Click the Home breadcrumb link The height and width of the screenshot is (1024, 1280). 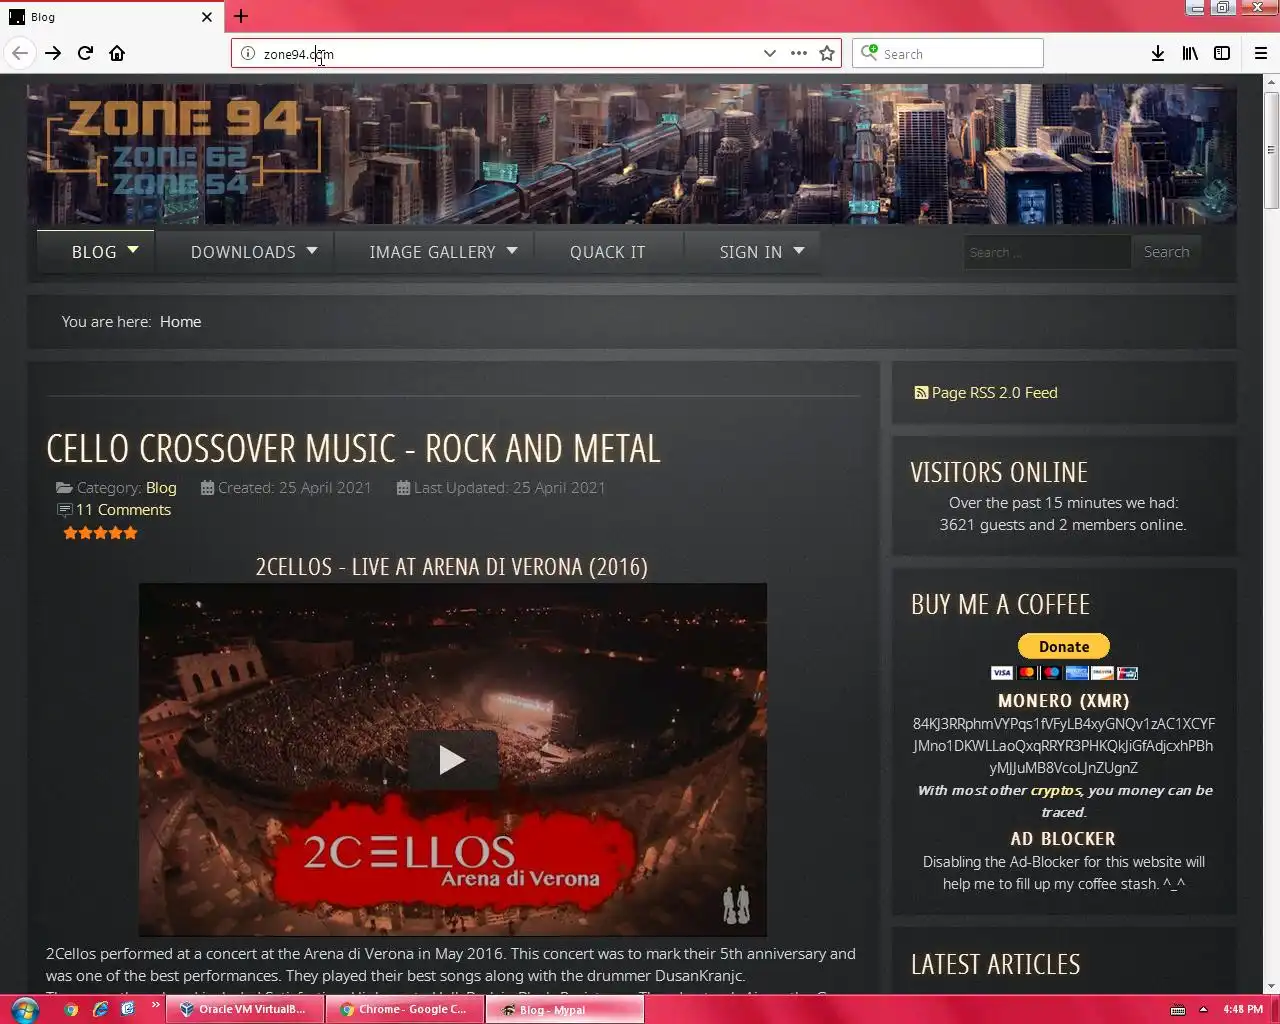[x=180, y=322]
